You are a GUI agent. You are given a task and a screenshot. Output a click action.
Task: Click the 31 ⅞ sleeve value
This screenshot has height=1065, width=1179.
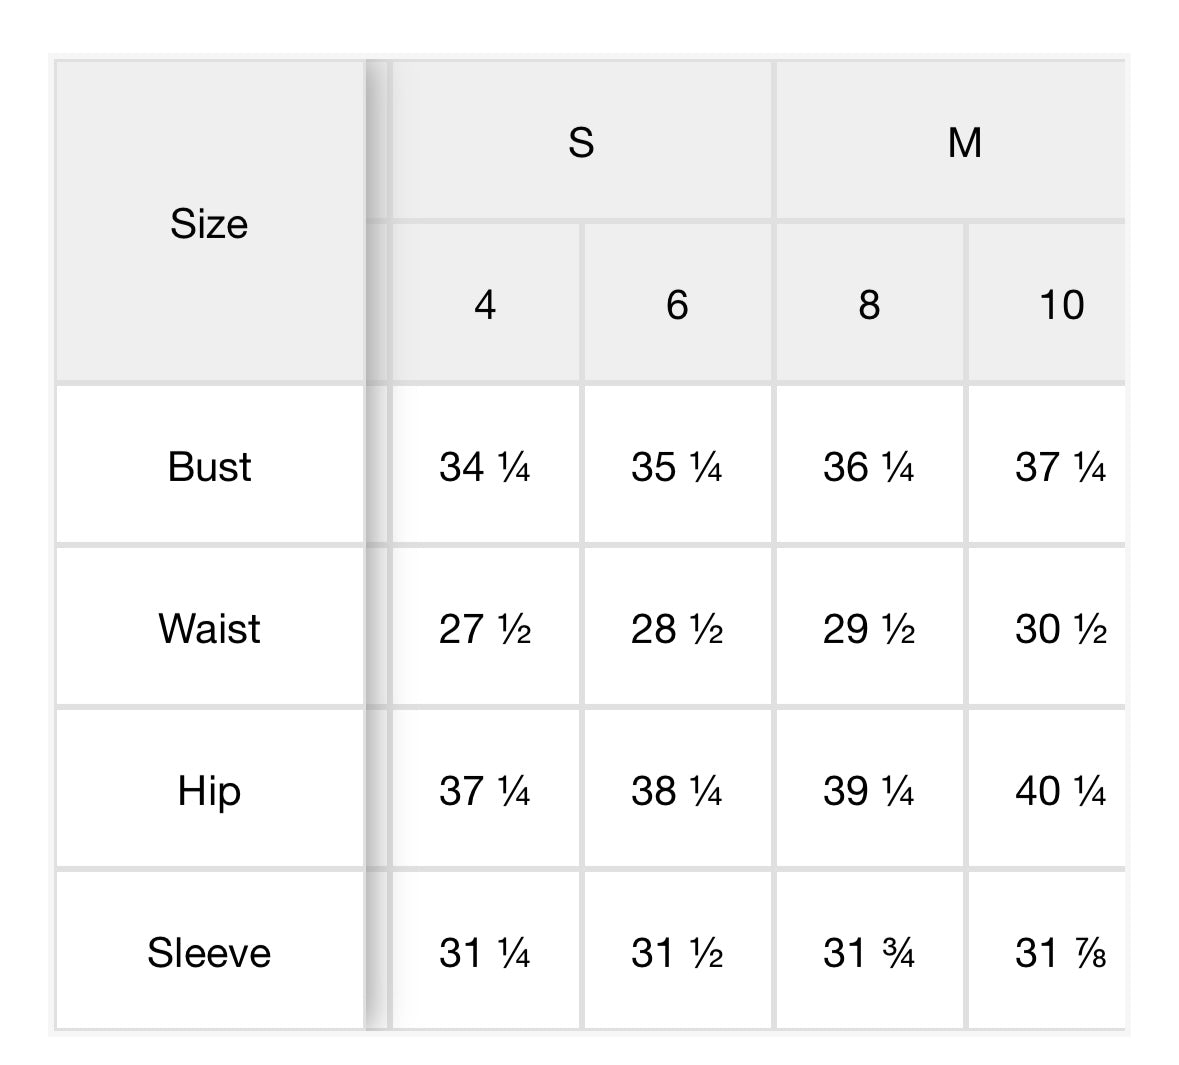click(x=1060, y=953)
